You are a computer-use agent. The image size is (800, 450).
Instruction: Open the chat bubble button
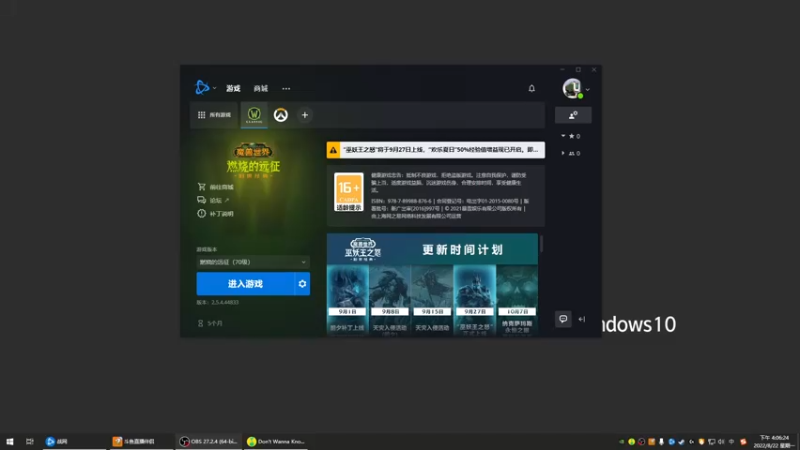[563, 319]
